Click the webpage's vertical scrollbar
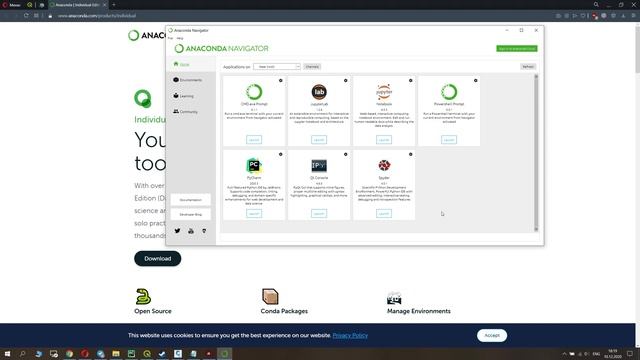This screenshot has width=640, height=360. click(638, 49)
